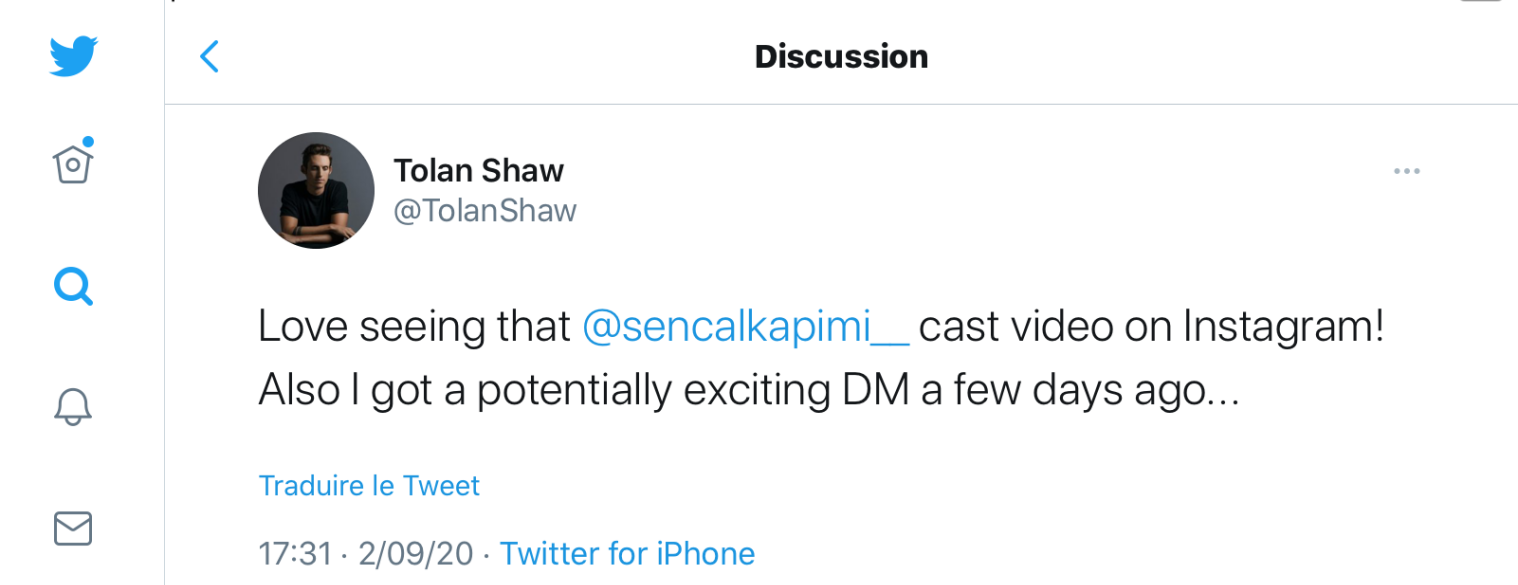
Task: Click the "Love seeing that" tweet text
Action: coord(414,327)
